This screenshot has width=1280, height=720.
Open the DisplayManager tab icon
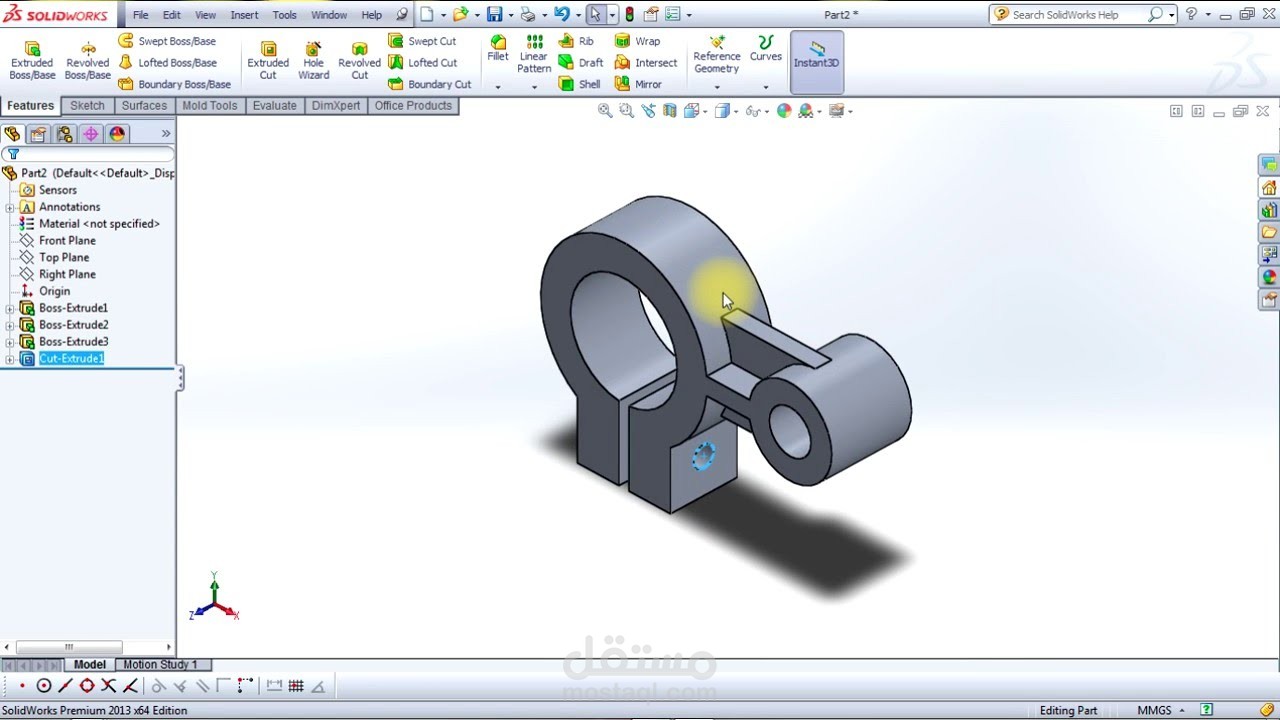pos(117,134)
